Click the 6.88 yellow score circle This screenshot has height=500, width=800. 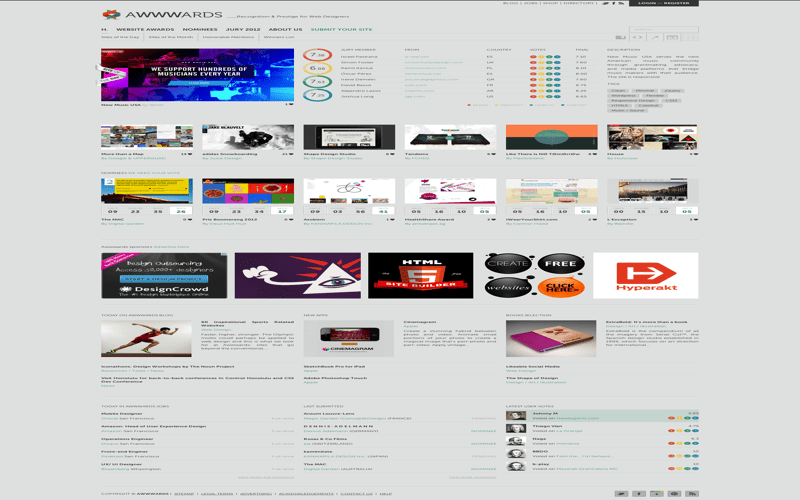click(317, 68)
